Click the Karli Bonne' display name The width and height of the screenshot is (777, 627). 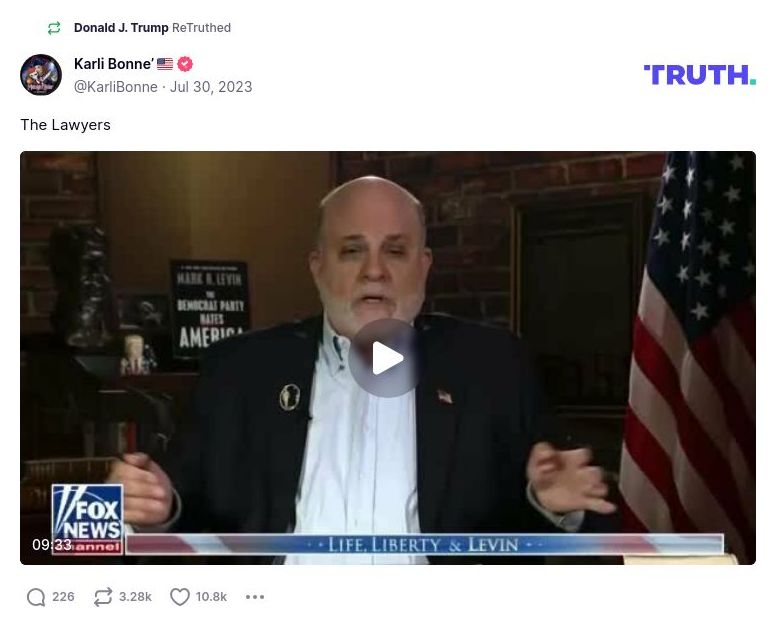click(x=113, y=64)
